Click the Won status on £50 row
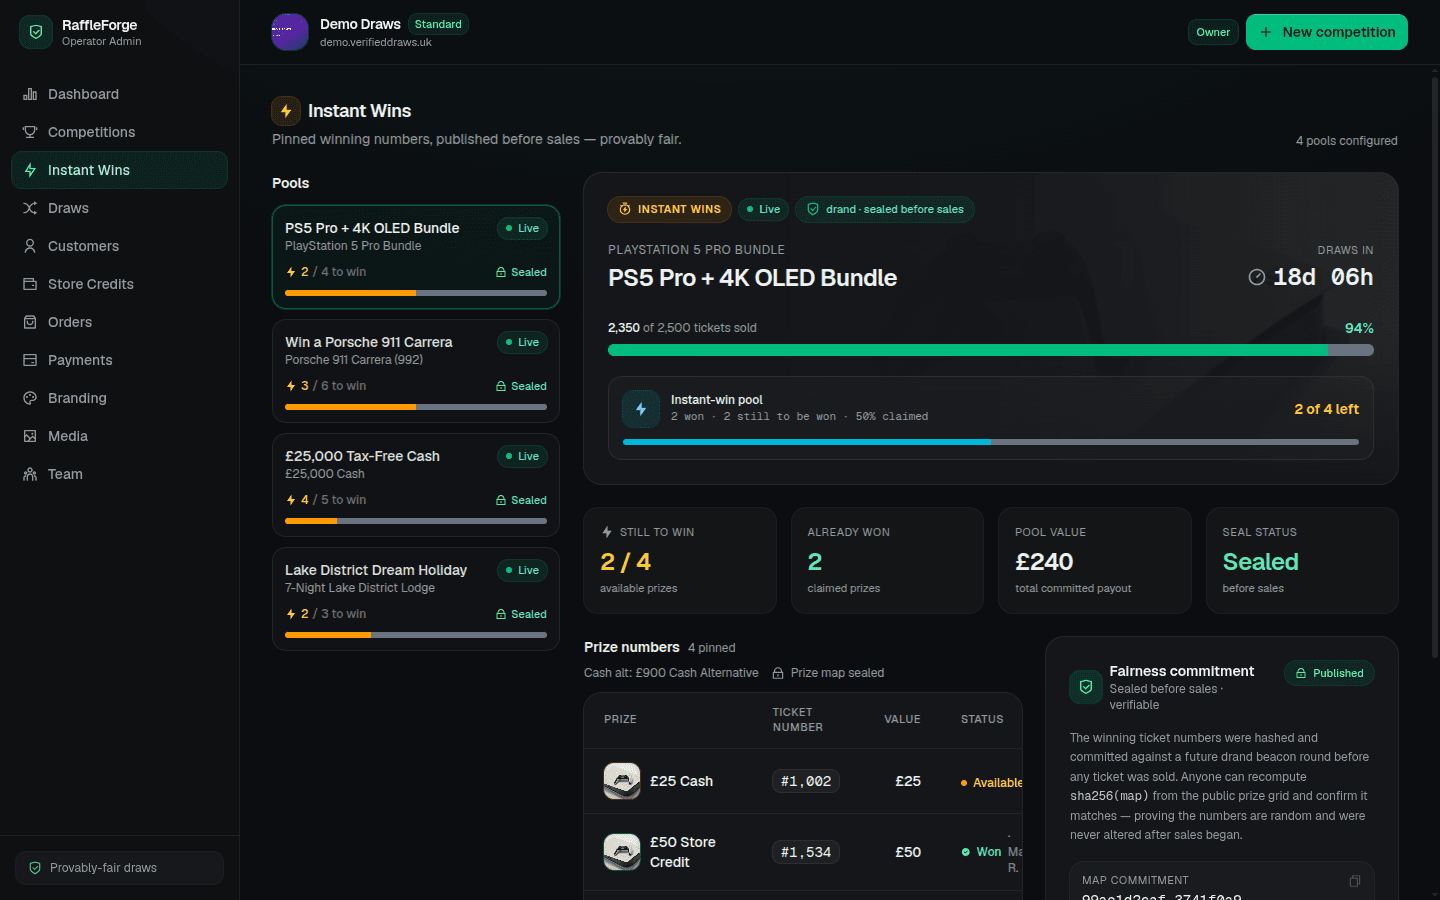The height and width of the screenshot is (900, 1440). [x=981, y=852]
